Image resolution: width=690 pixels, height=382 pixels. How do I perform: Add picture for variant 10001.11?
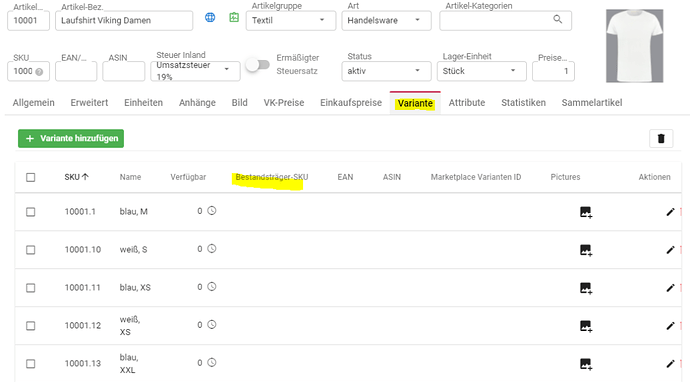[x=586, y=288]
